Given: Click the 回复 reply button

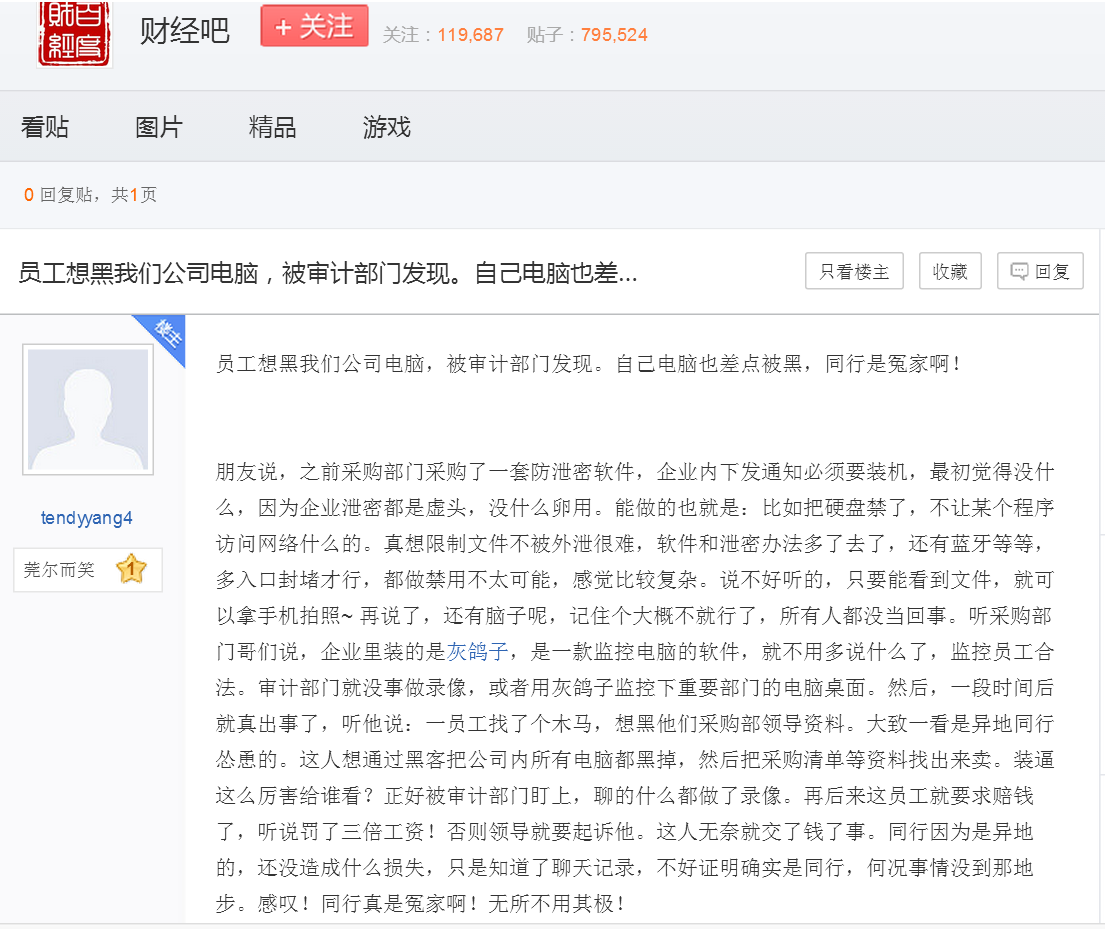Looking at the screenshot, I should click(1040, 271).
